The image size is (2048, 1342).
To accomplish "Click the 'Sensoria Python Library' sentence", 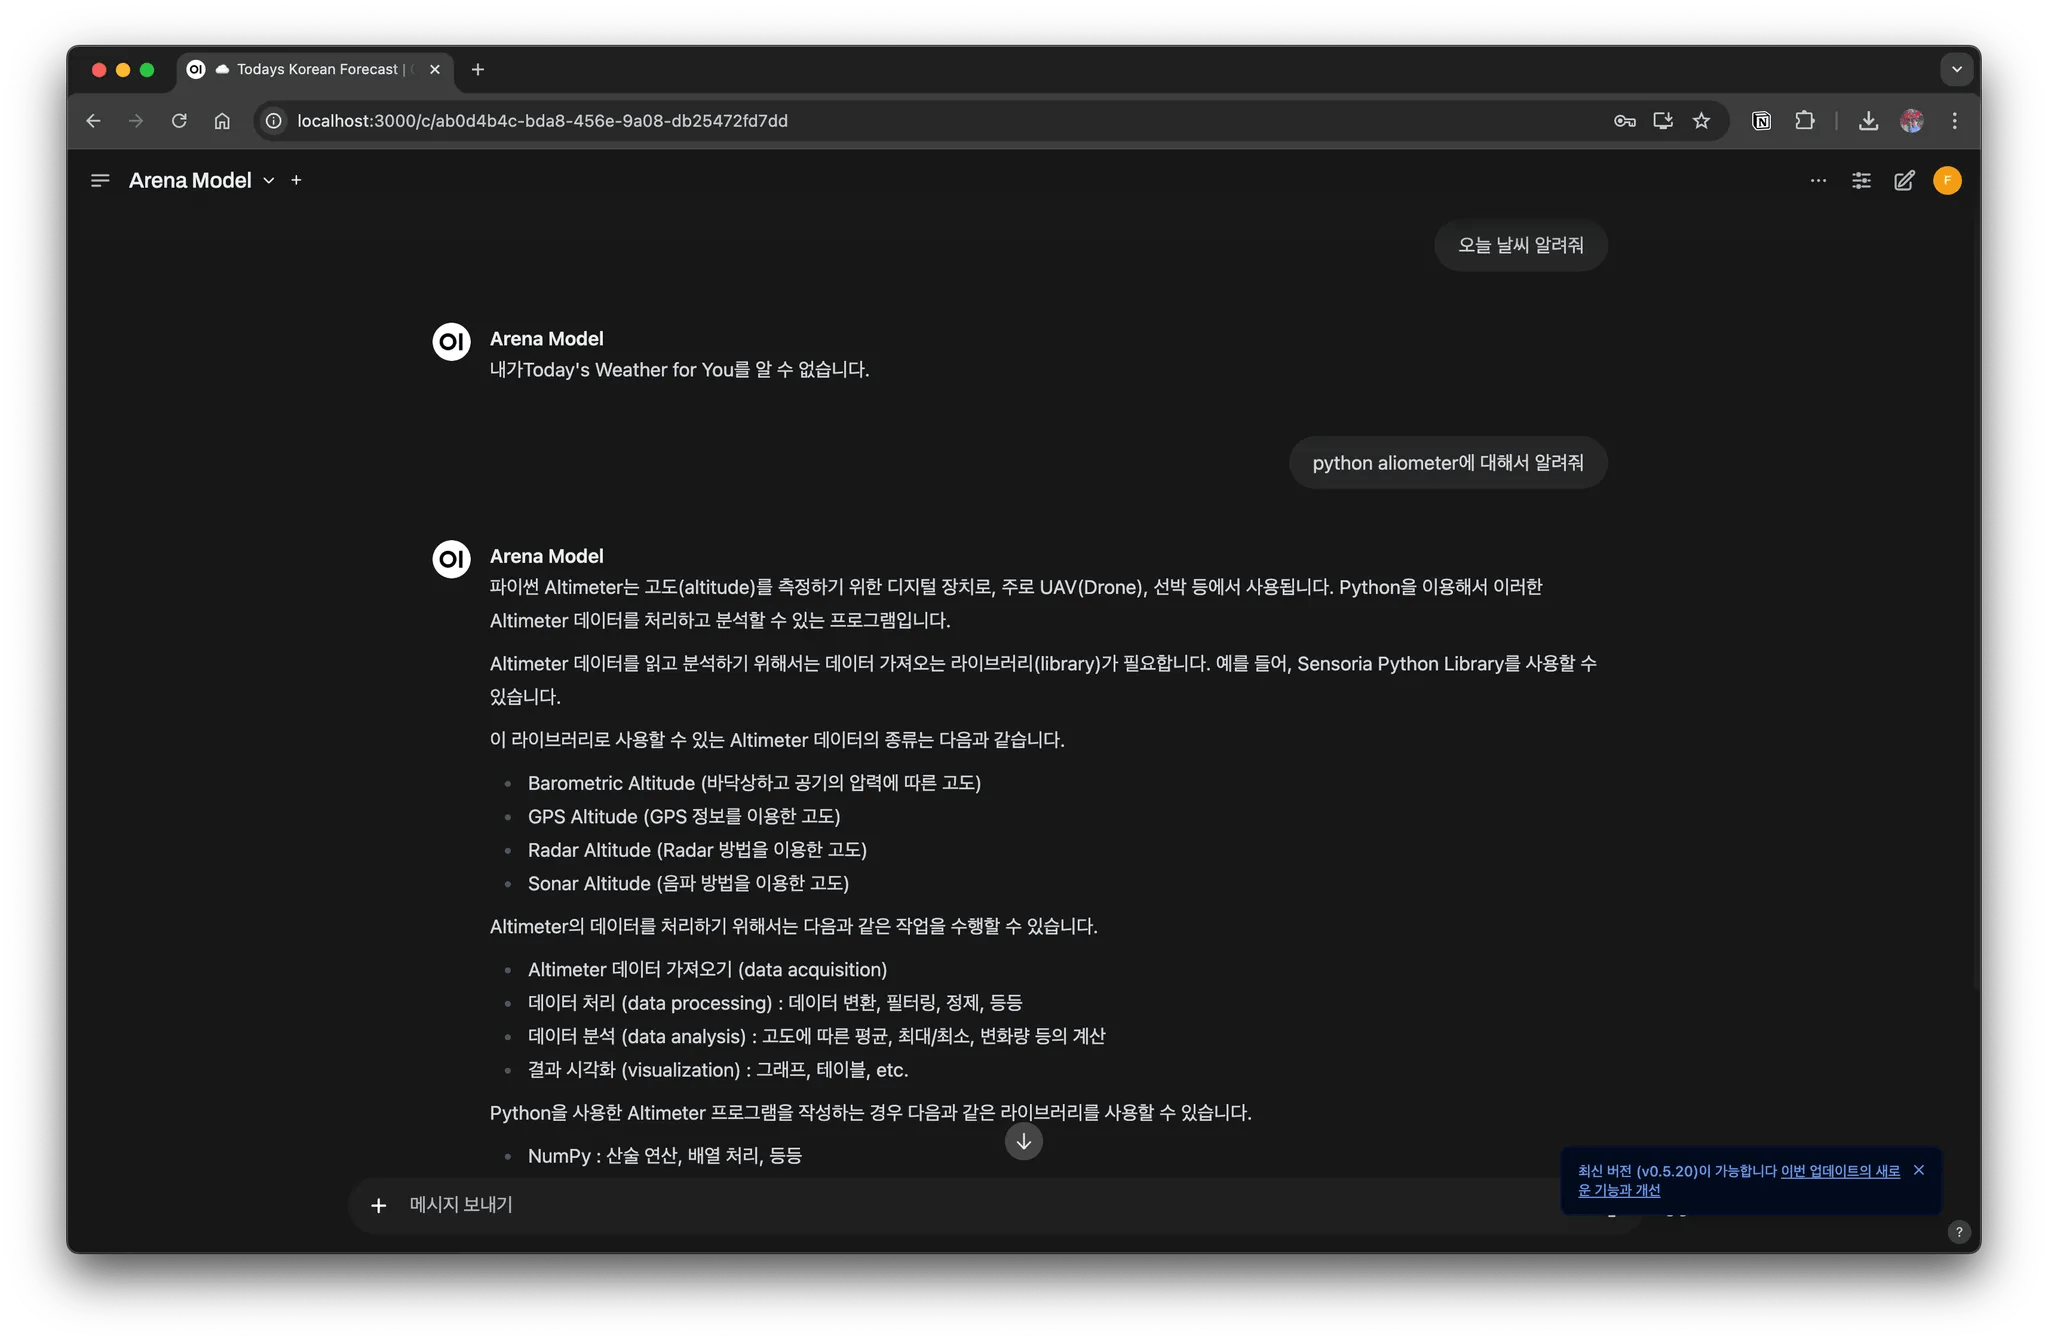I will click(1043, 680).
